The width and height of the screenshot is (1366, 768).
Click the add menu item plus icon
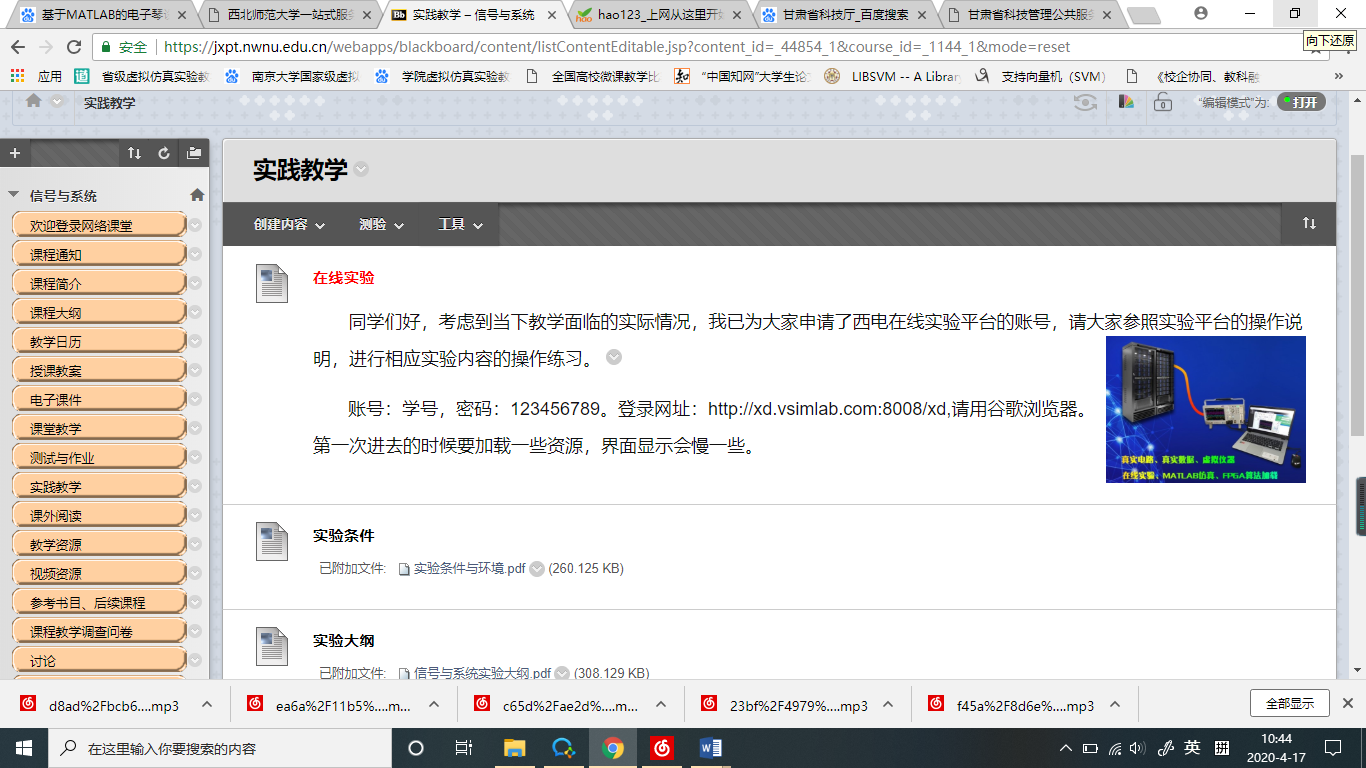point(14,153)
